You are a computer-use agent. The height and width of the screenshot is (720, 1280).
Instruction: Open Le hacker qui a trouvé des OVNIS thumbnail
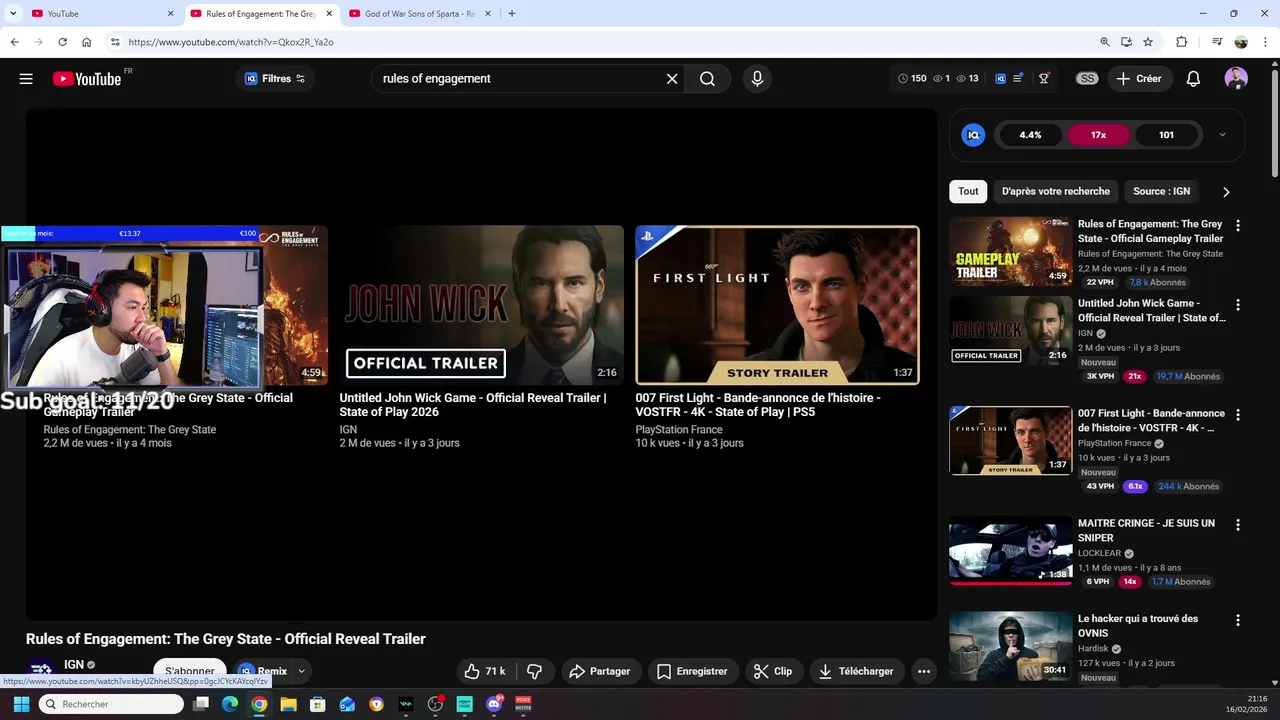pyautogui.click(x=1010, y=645)
